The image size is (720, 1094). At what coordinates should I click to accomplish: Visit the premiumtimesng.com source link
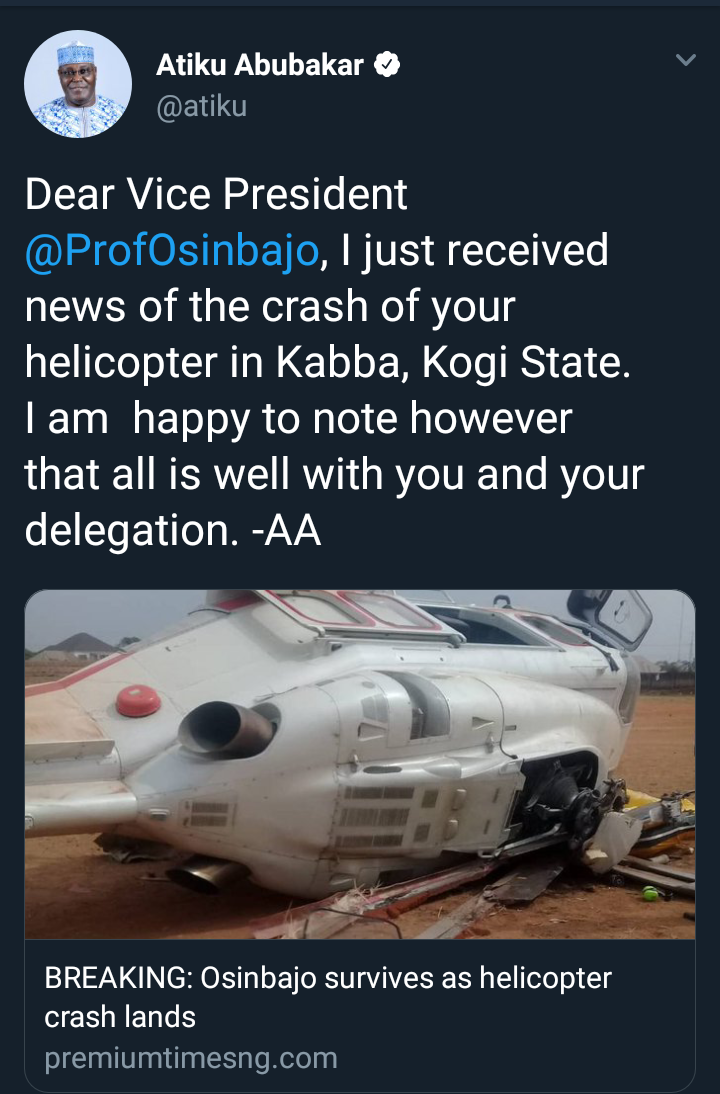click(191, 1058)
